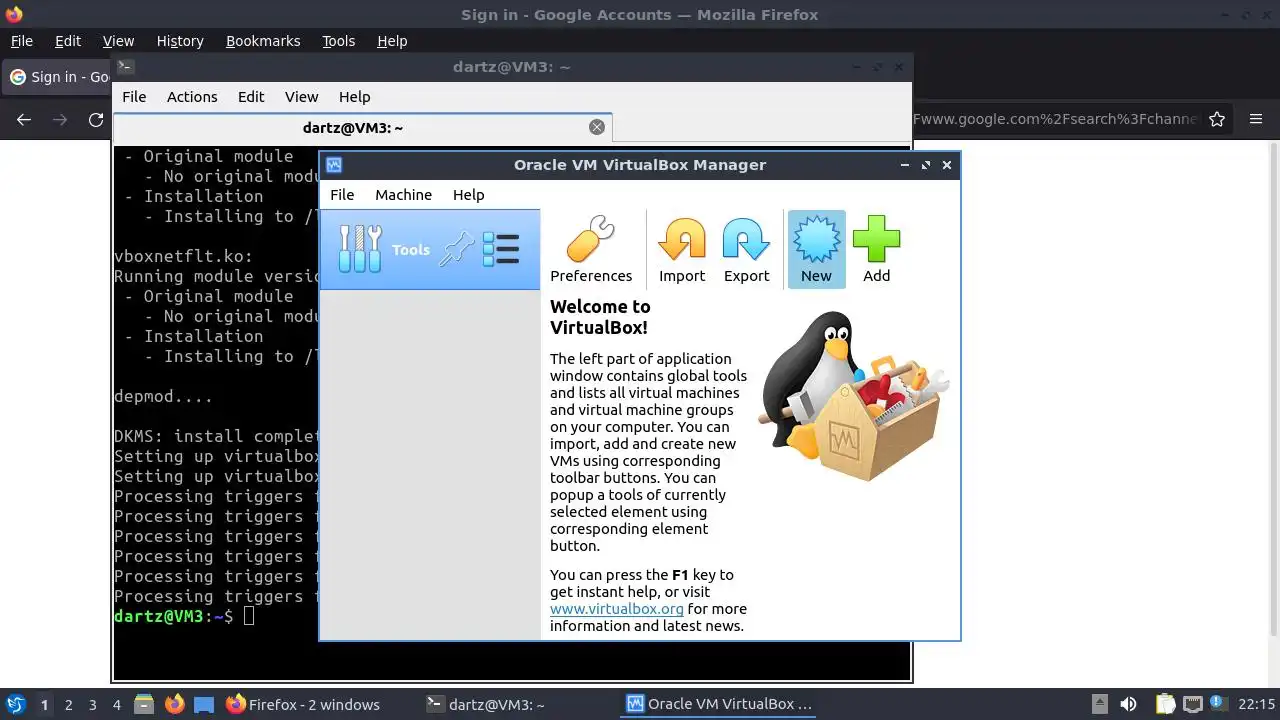1280x720 pixels.
Task: Create a New virtual machine
Action: pos(816,250)
